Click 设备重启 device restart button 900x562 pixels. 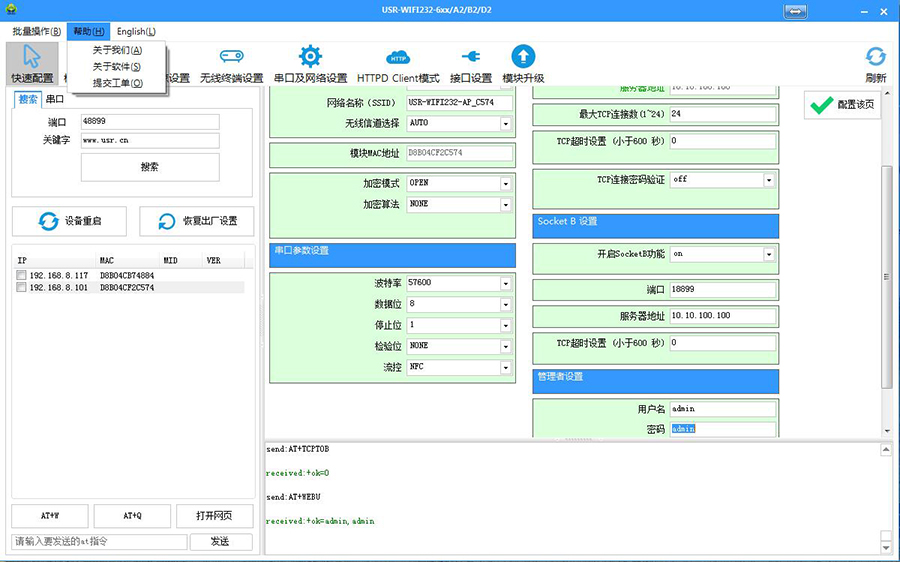69,221
